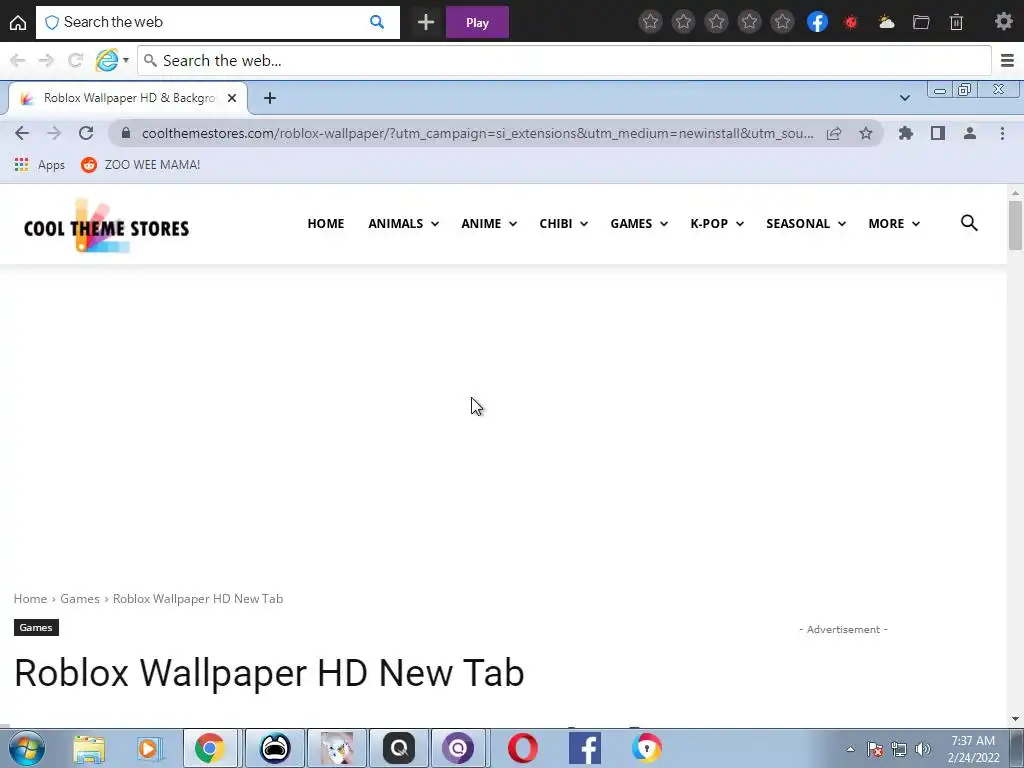Open Chrome three-dot menu
1024x768 pixels.
tap(1002, 133)
